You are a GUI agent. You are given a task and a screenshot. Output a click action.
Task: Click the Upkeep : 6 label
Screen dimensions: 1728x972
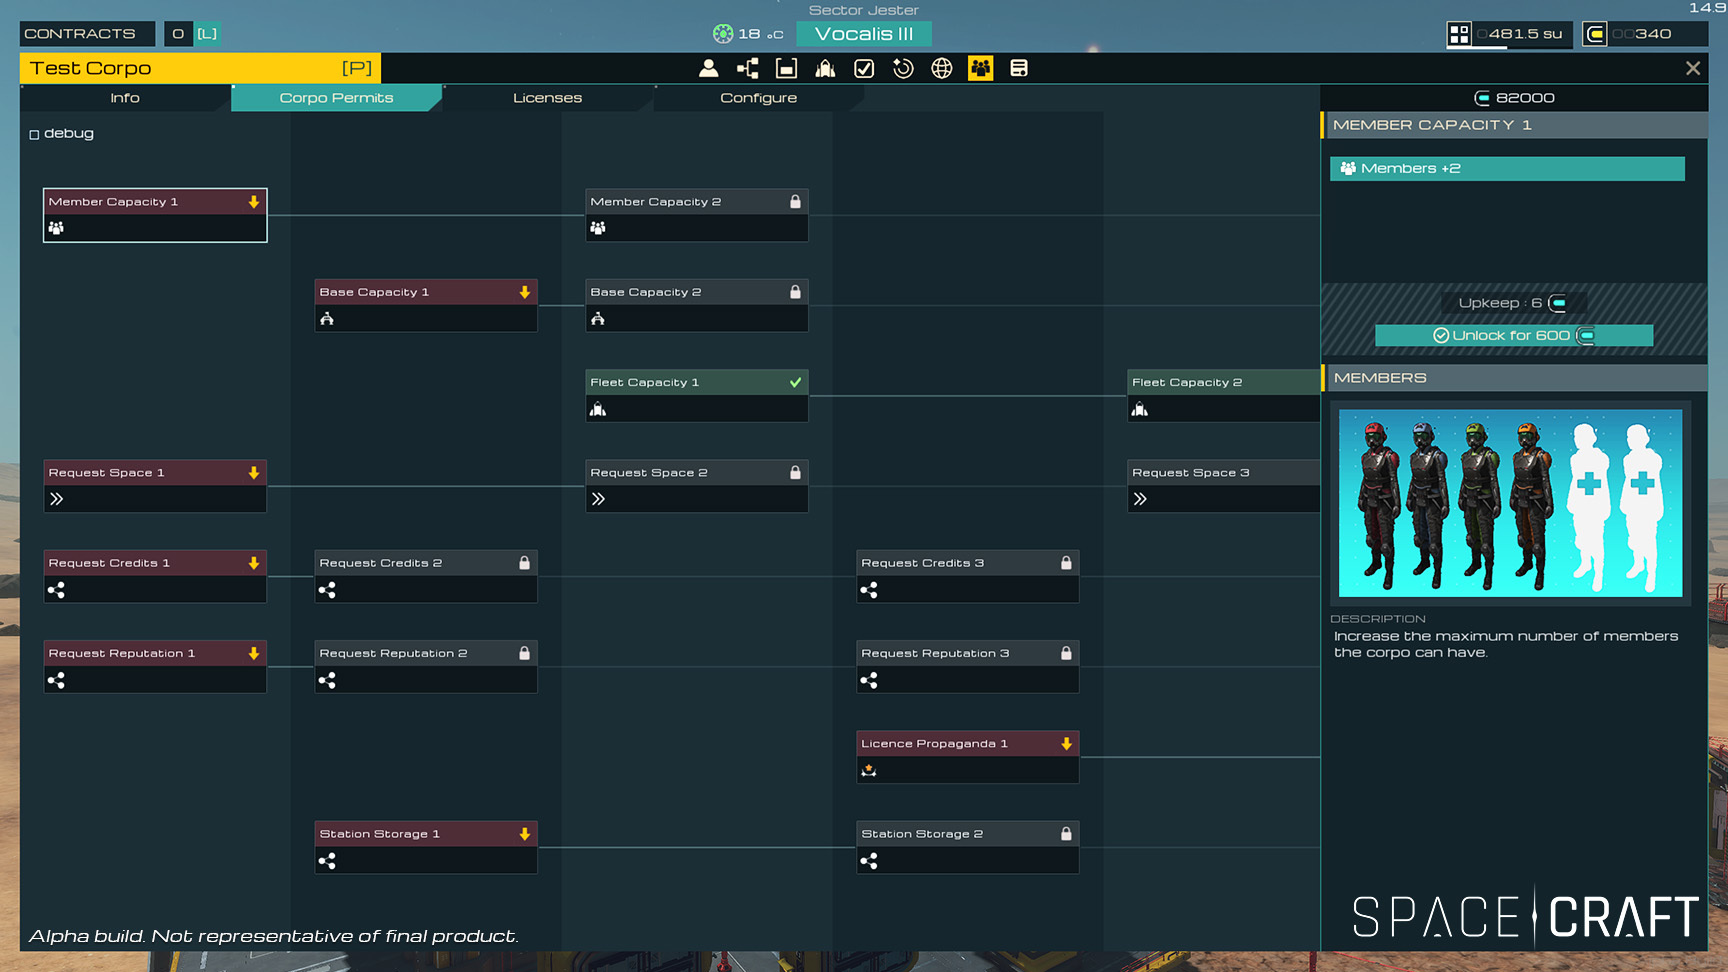tap(1512, 303)
